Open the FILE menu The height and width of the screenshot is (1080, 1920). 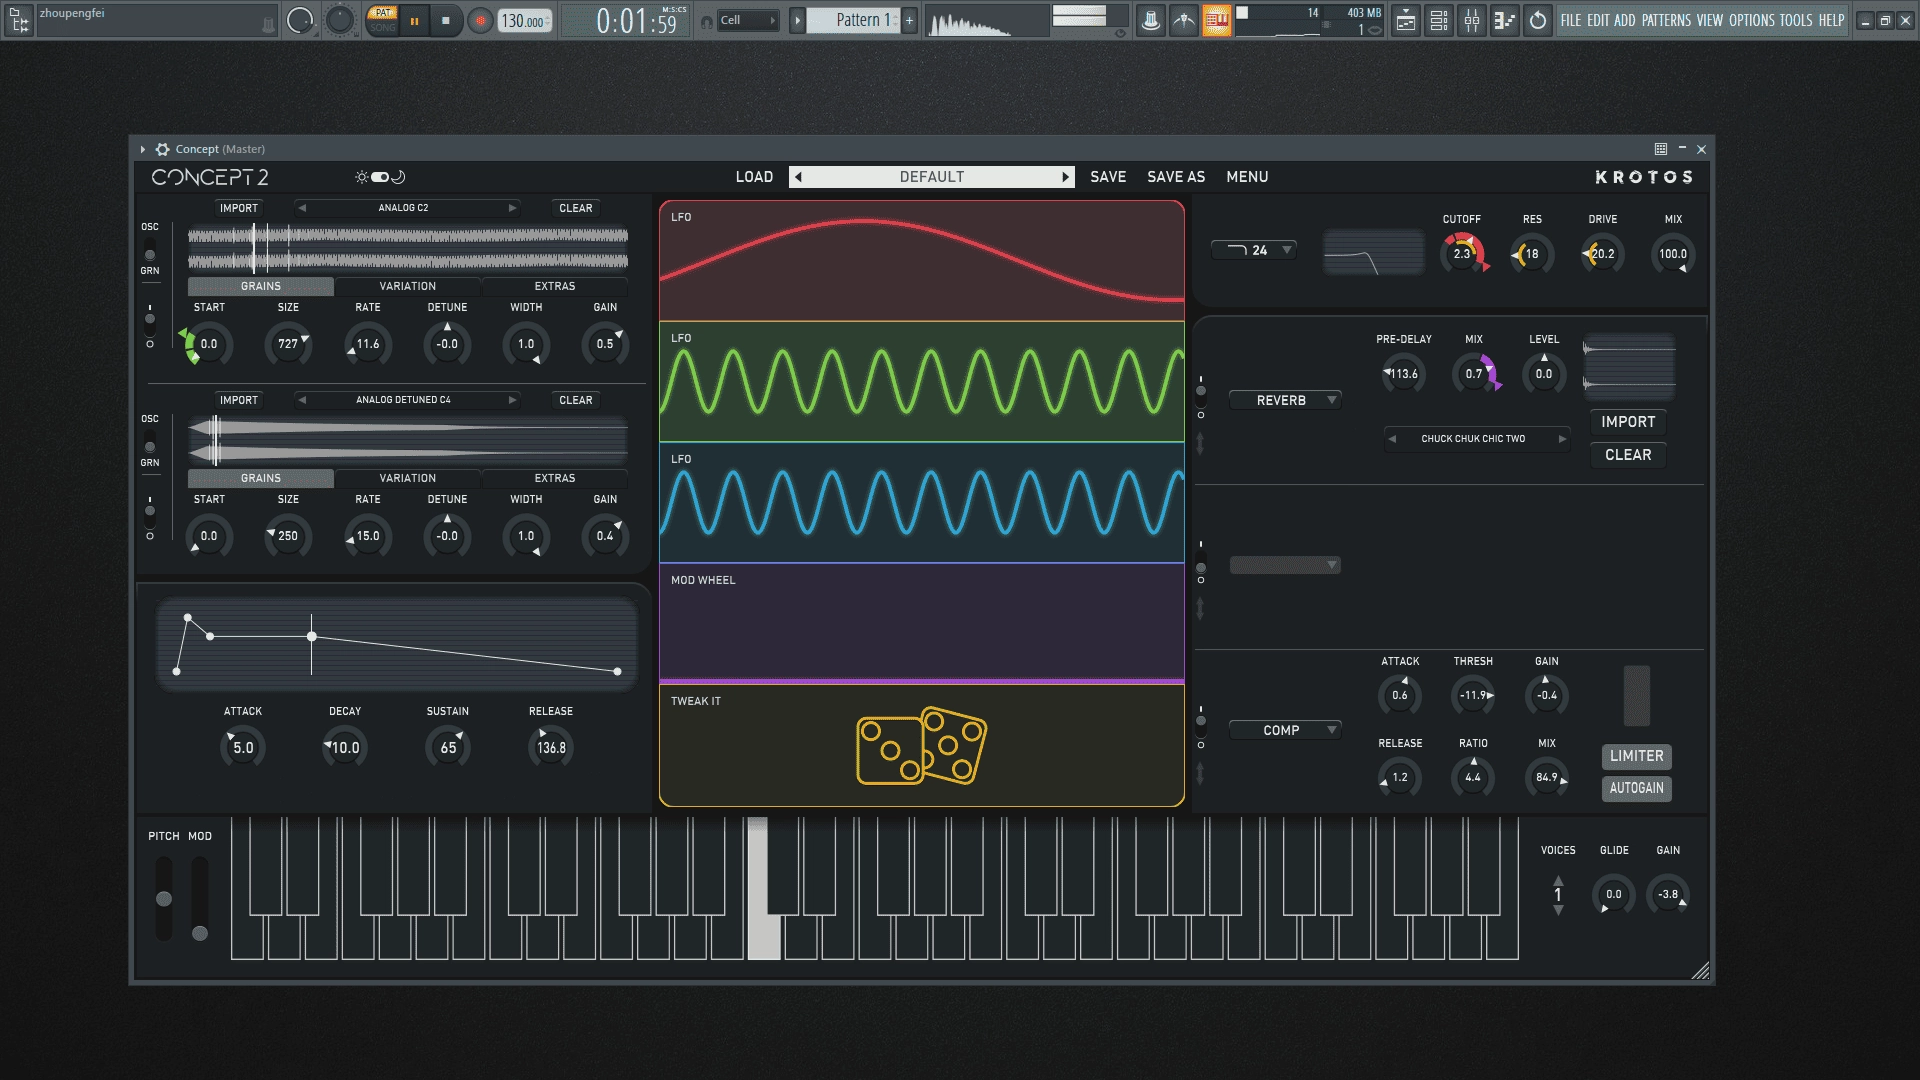(1571, 20)
